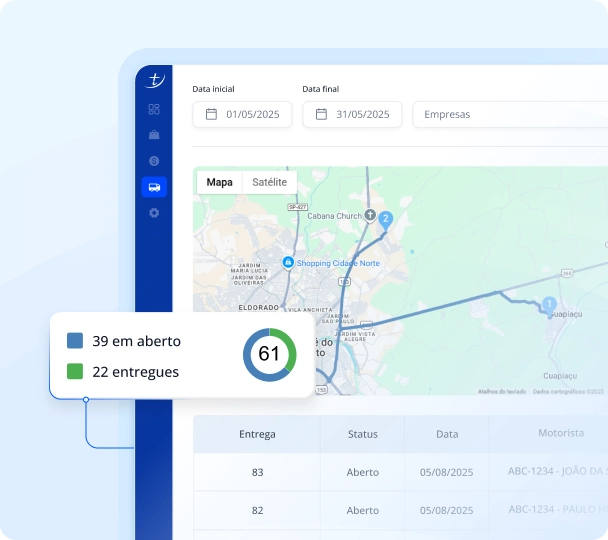Click the donut chart showing 61
Viewport: 608px width, 540px height.
[x=269, y=354]
